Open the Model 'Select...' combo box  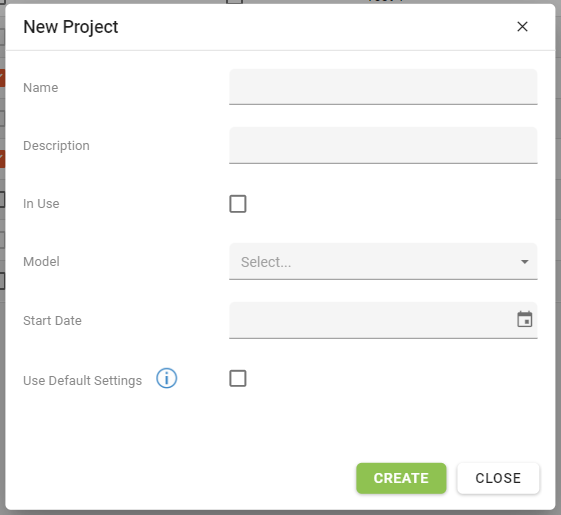pyautogui.click(x=383, y=262)
